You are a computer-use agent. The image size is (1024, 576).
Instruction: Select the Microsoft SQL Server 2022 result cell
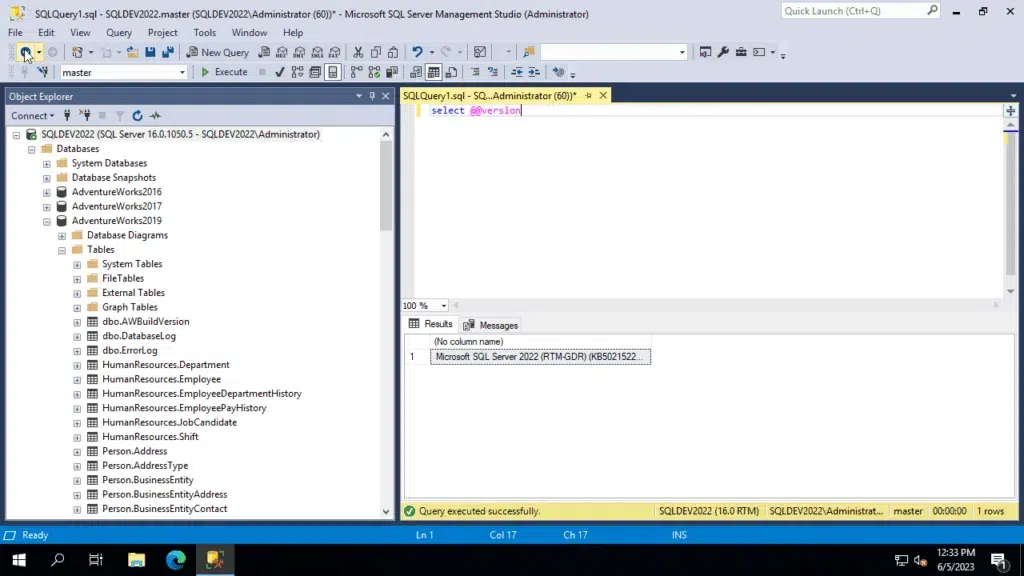coord(540,357)
